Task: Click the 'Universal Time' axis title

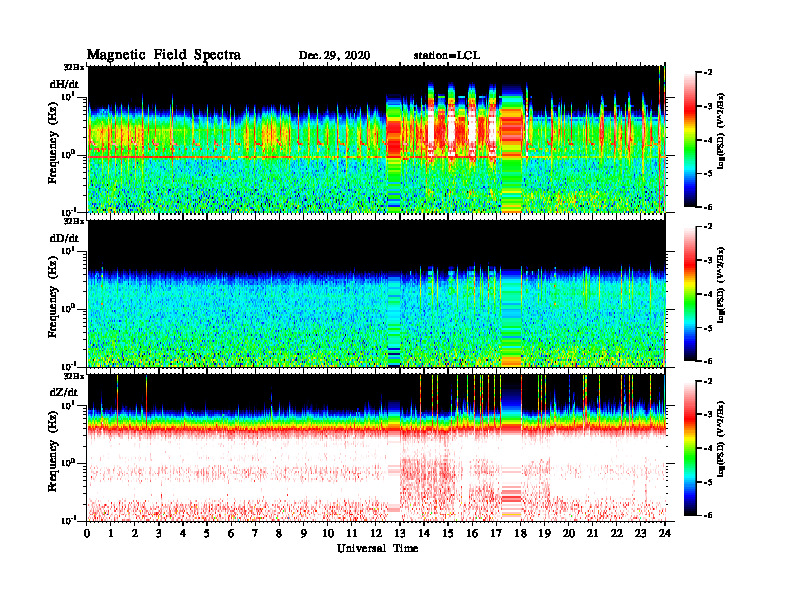Action: point(377,548)
